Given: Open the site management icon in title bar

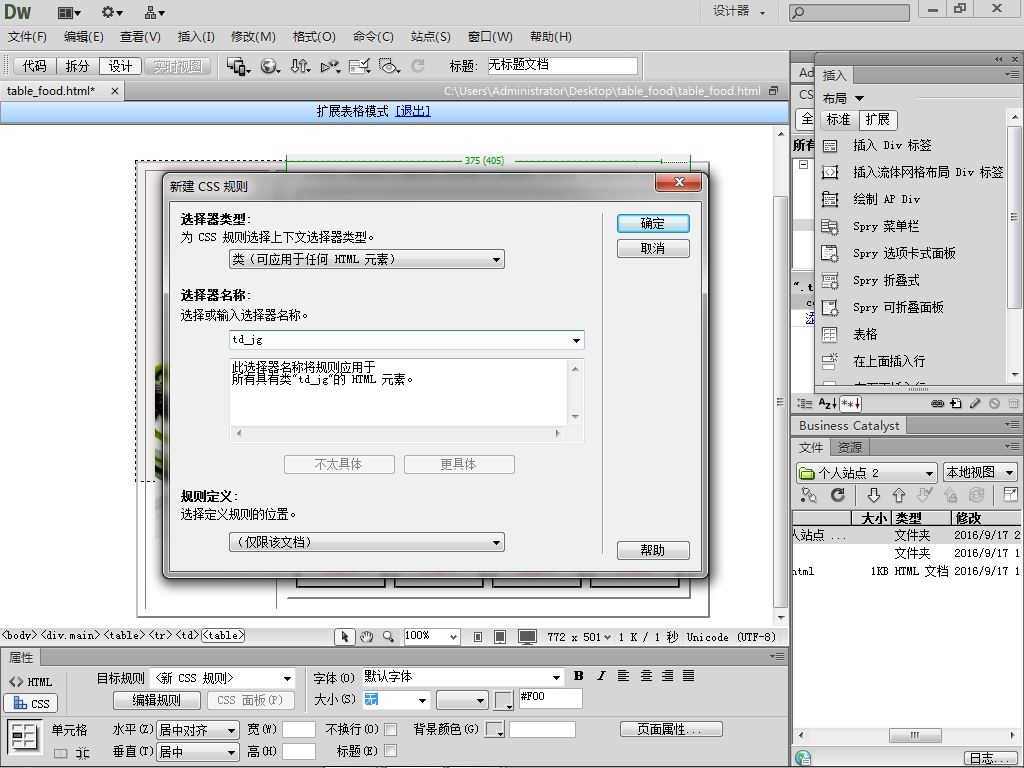Looking at the screenshot, I should (x=154, y=12).
